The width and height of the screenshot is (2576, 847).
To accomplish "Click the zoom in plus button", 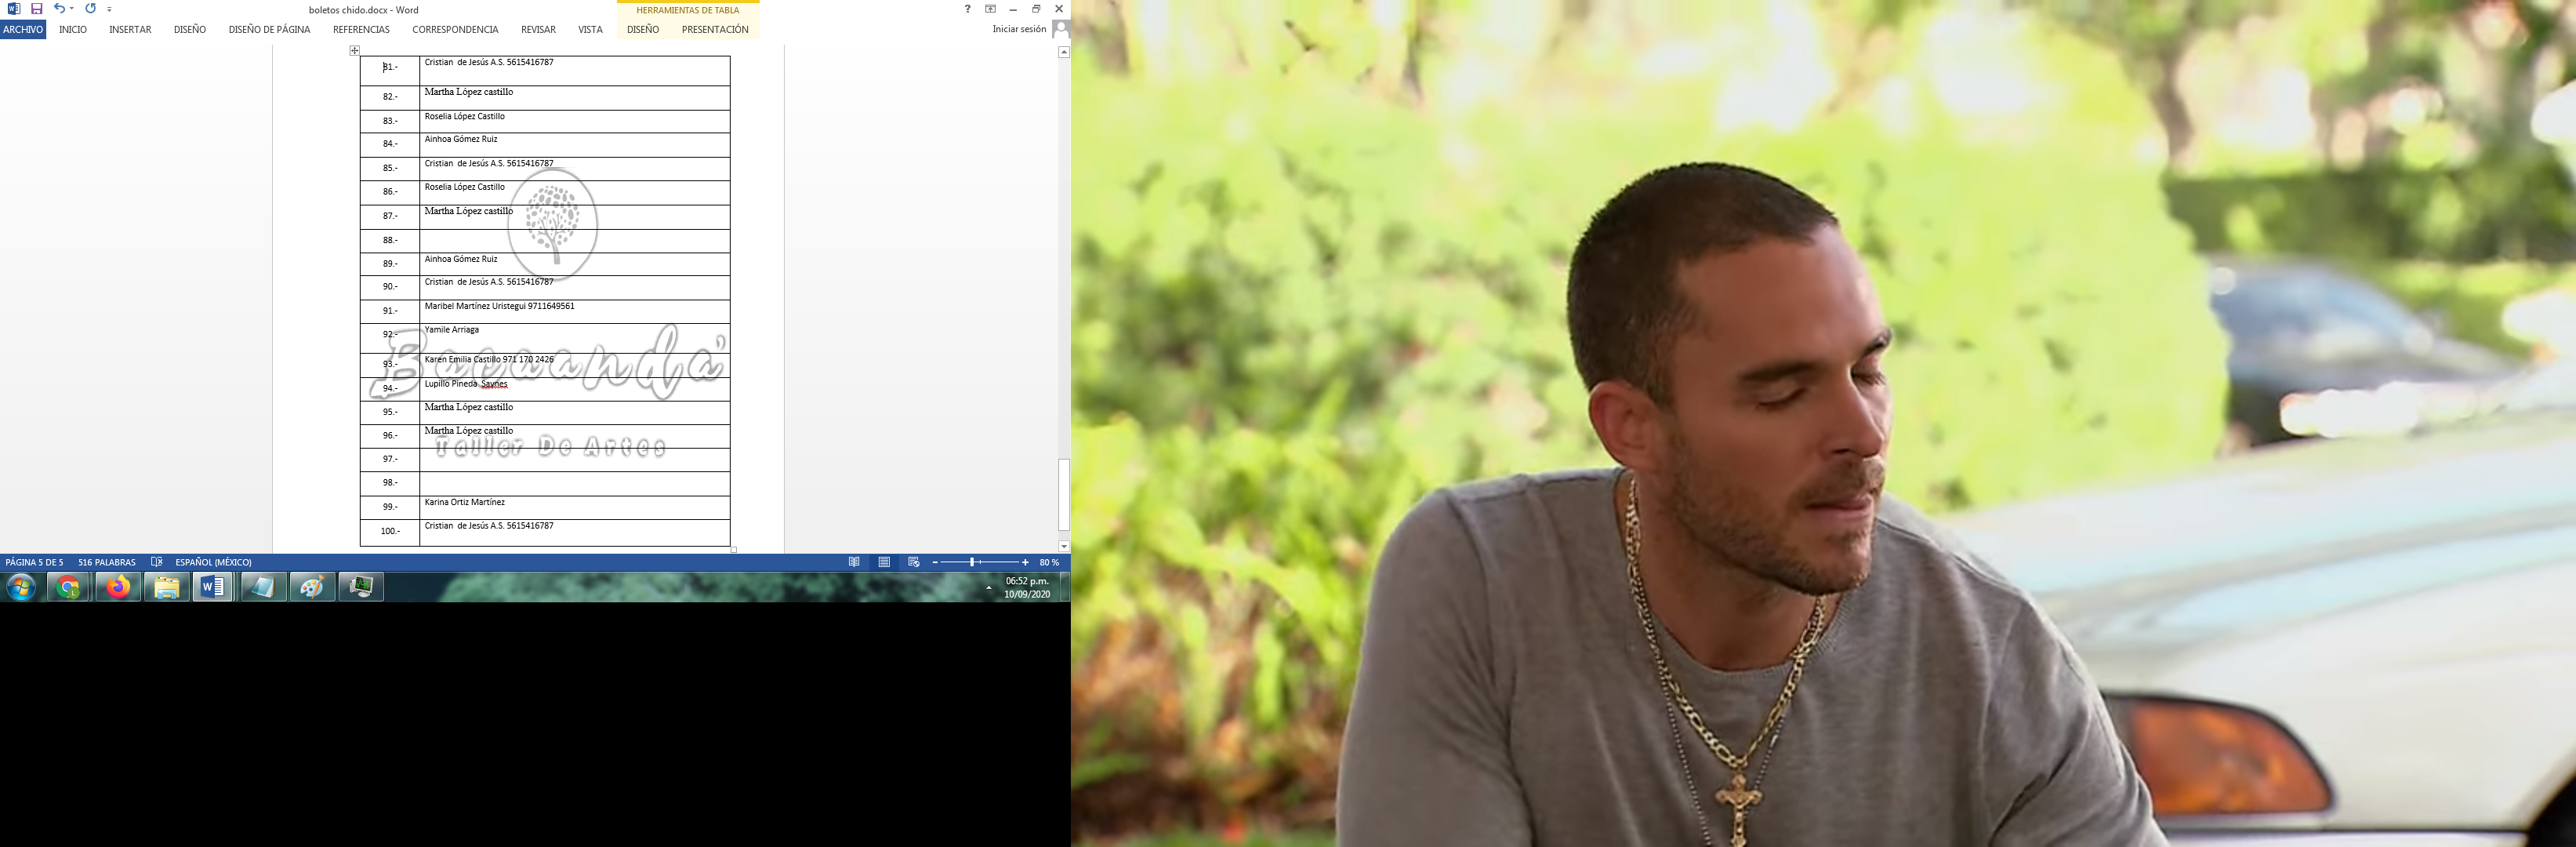I will tap(1025, 562).
